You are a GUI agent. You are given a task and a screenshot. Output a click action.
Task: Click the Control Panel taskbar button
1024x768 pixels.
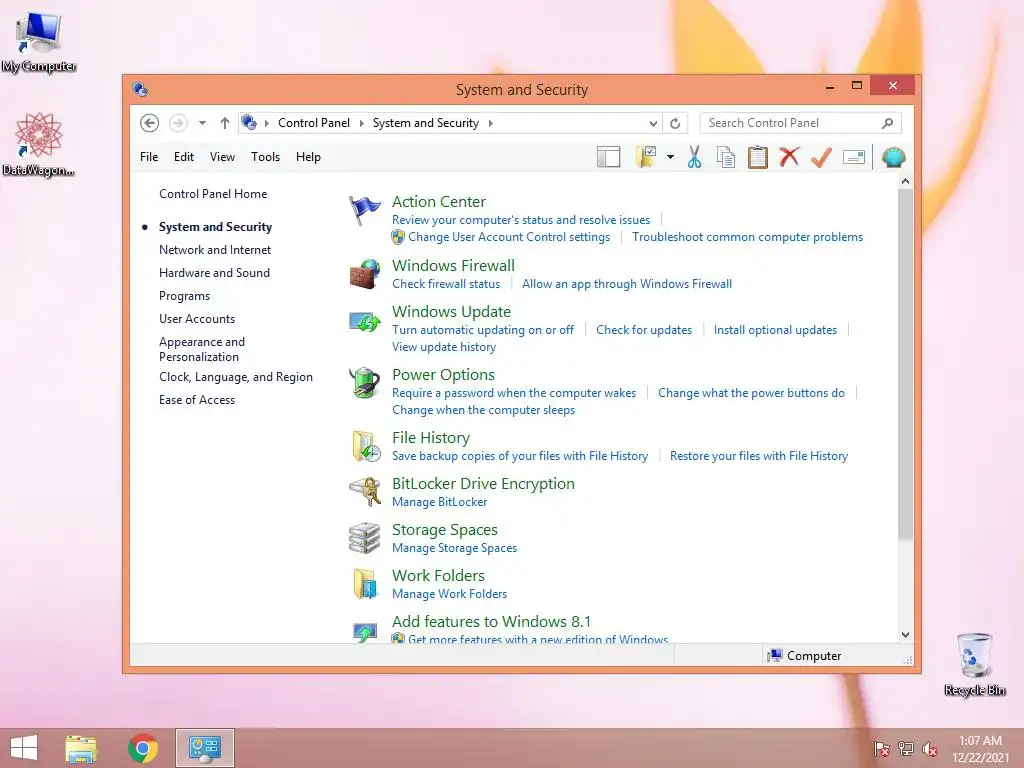(x=204, y=748)
